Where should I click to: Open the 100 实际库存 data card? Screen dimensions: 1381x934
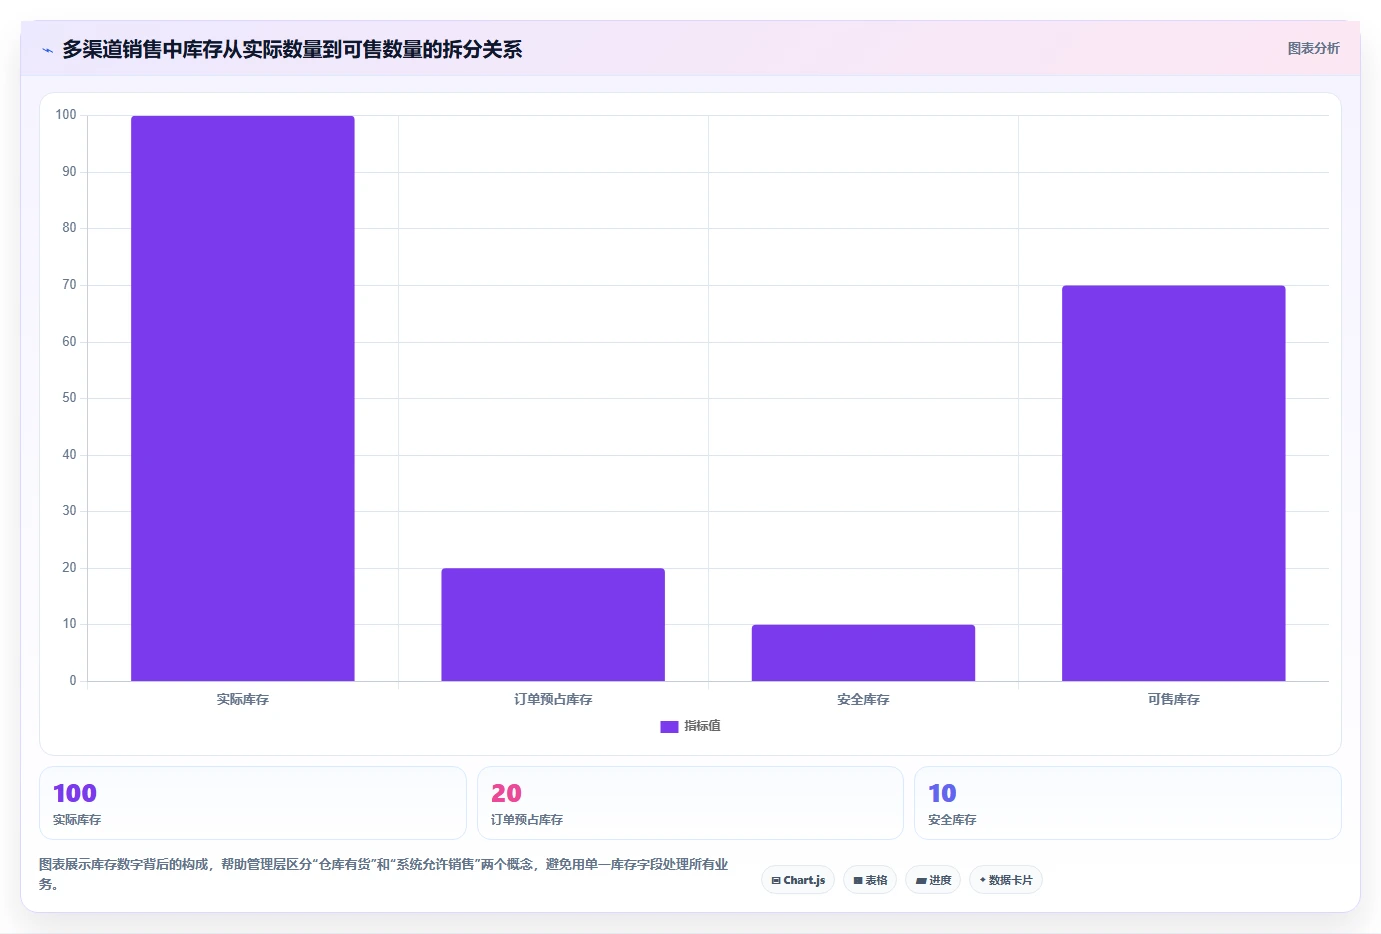253,803
